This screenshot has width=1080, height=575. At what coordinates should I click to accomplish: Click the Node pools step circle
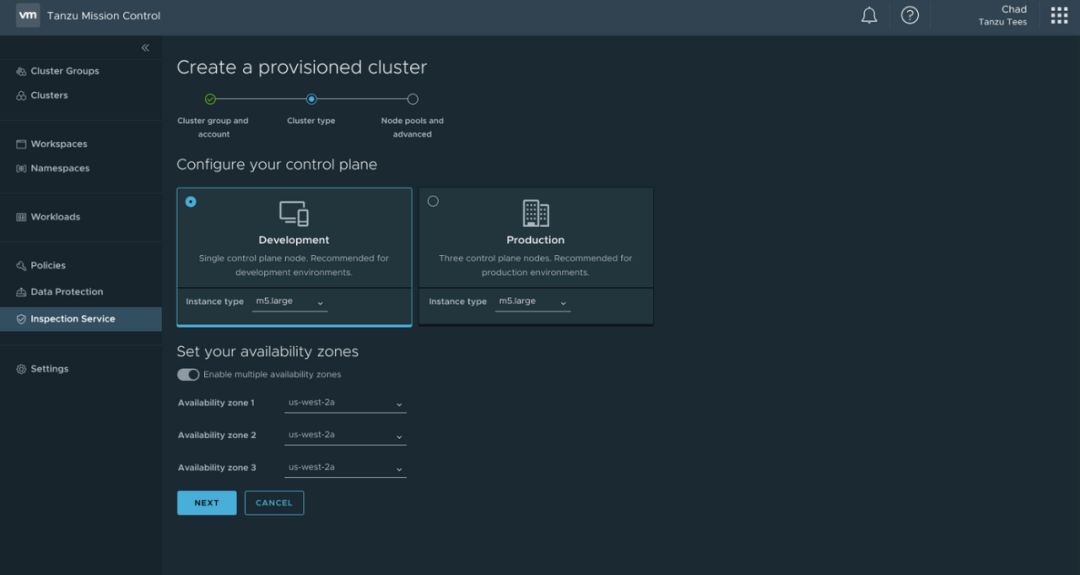pos(413,99)
